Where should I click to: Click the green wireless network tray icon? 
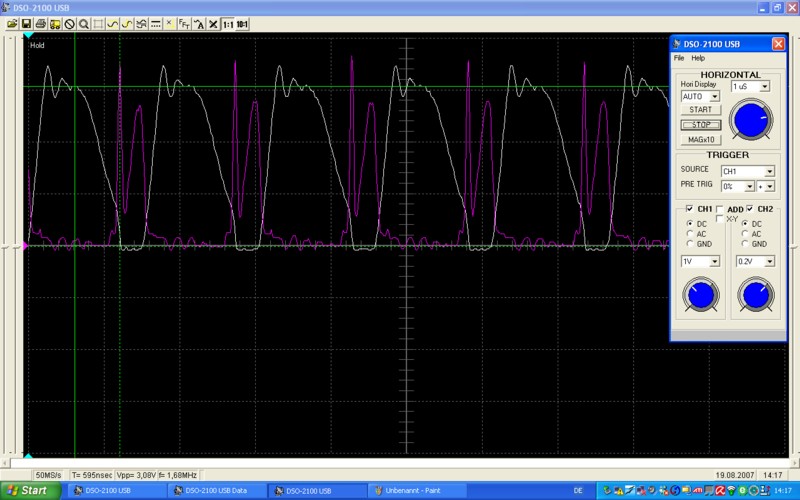731,490
